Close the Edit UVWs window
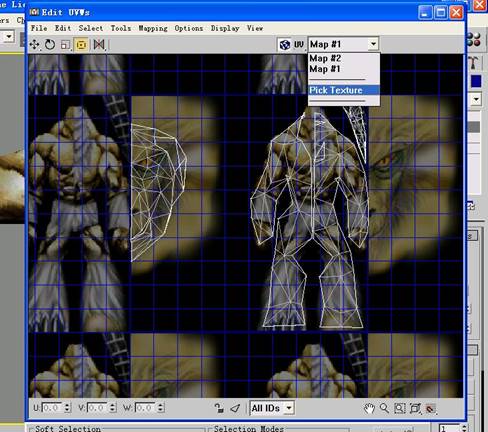The height and width of the screenshot is (432, 488). click(x=456, y=13)
